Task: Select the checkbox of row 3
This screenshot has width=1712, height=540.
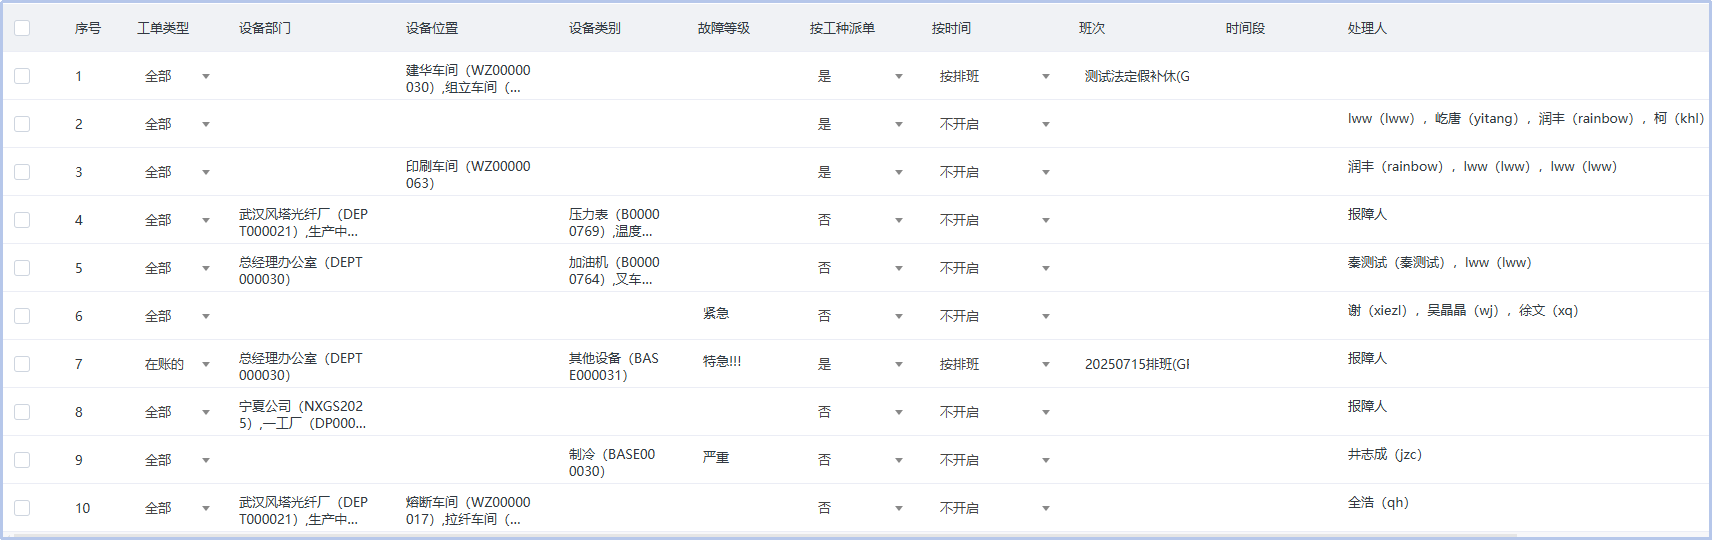Action: tap(22, 172)
